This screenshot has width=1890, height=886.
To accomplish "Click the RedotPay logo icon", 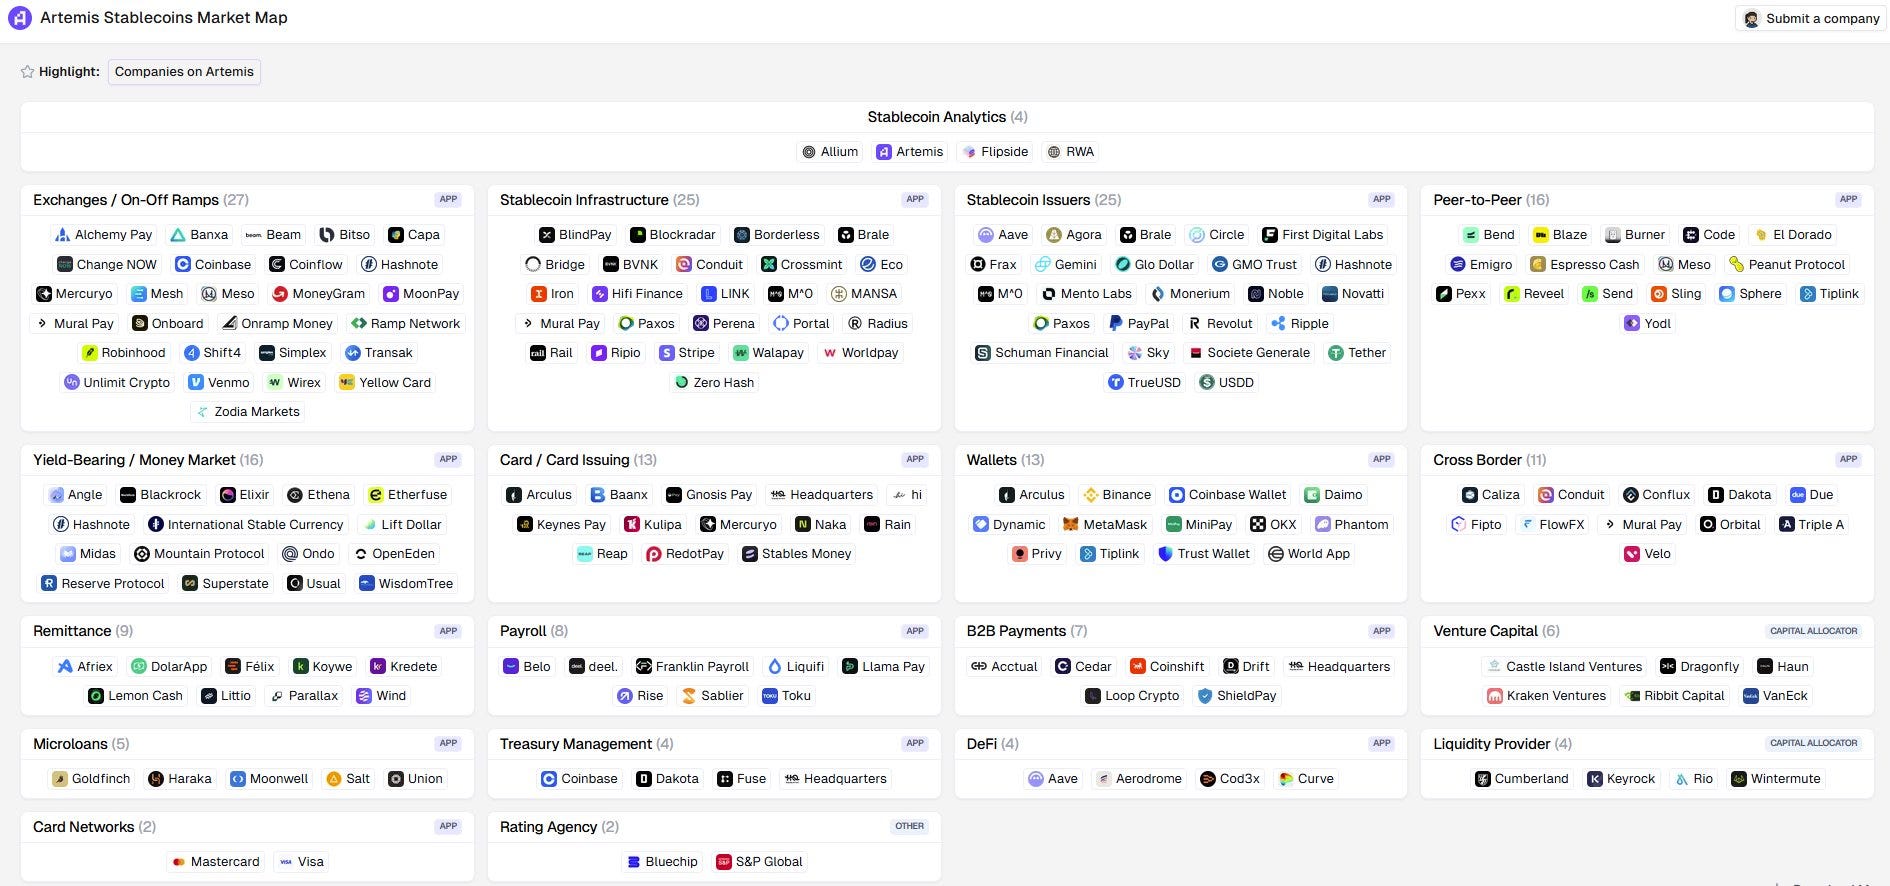I will [x=654, y=554].
